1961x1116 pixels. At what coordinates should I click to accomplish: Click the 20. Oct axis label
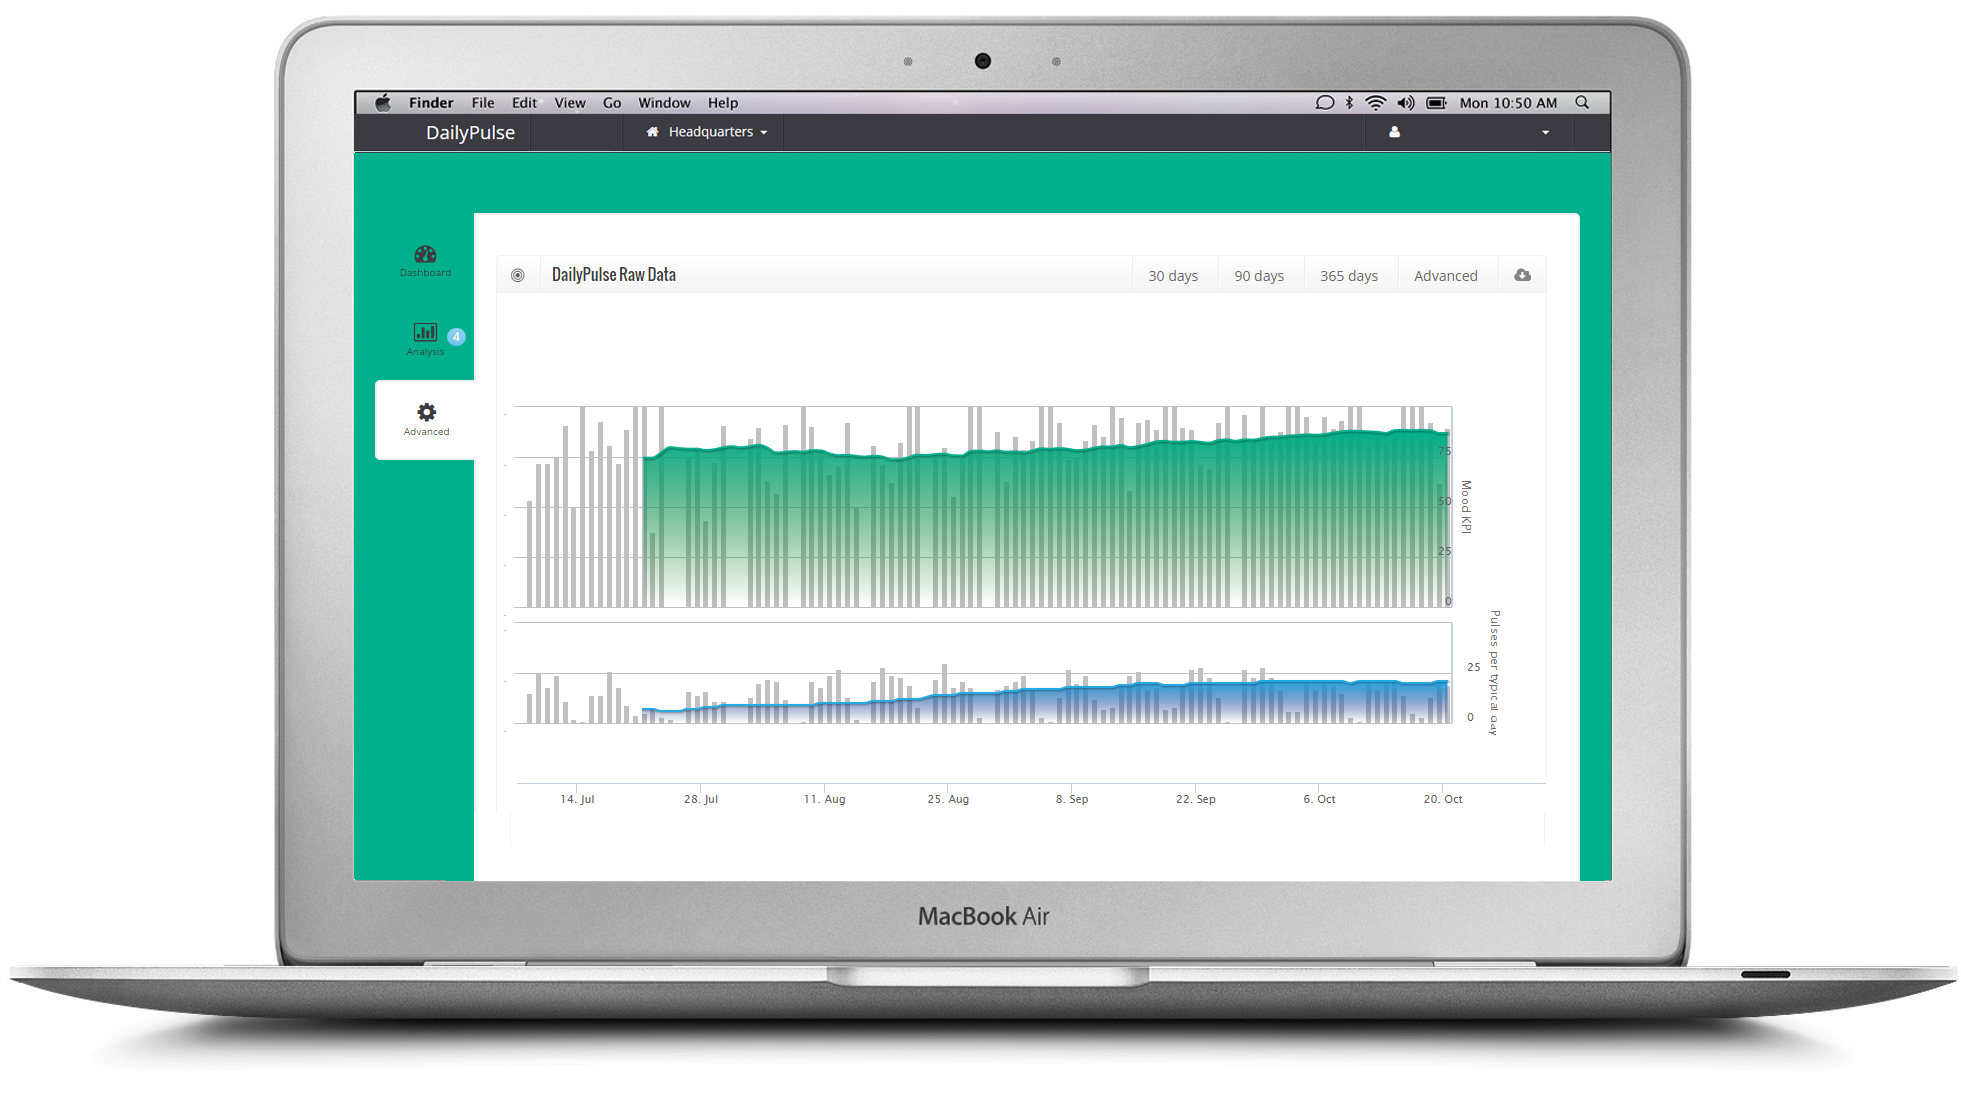click(1443, 799)
